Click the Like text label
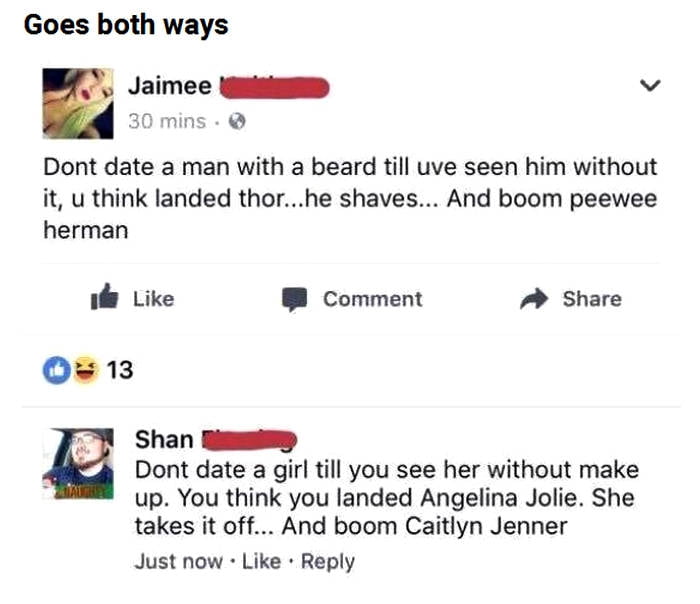Image resolution: width=700 pixels, height=604 pixels. pyautogui.click(x=154, y=299)
